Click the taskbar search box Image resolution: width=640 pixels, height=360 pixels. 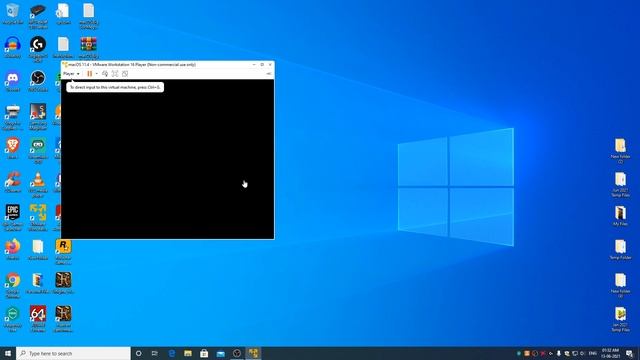[x=73, y=353]
